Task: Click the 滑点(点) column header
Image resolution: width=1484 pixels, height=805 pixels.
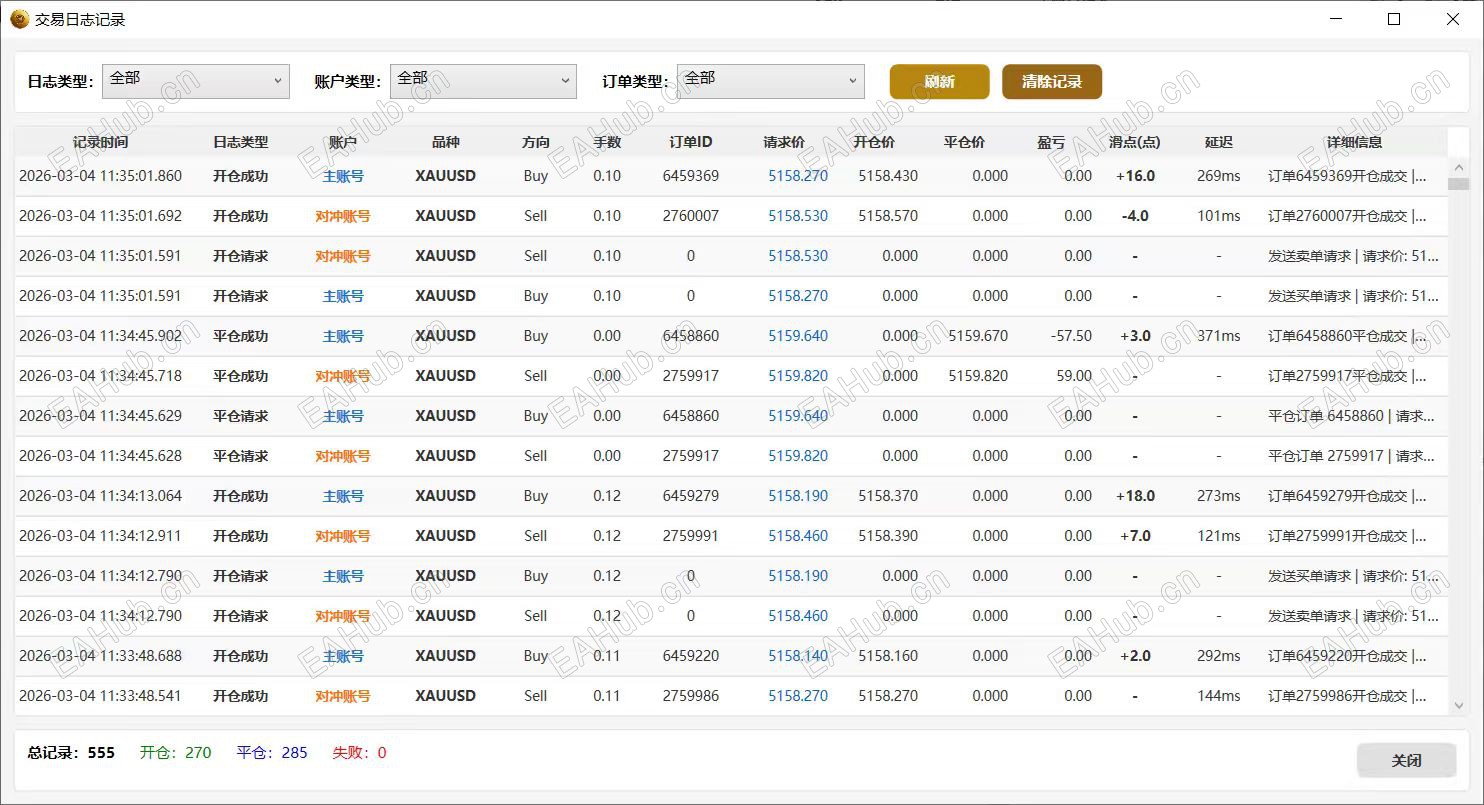Action: (x=1135, y=142)
